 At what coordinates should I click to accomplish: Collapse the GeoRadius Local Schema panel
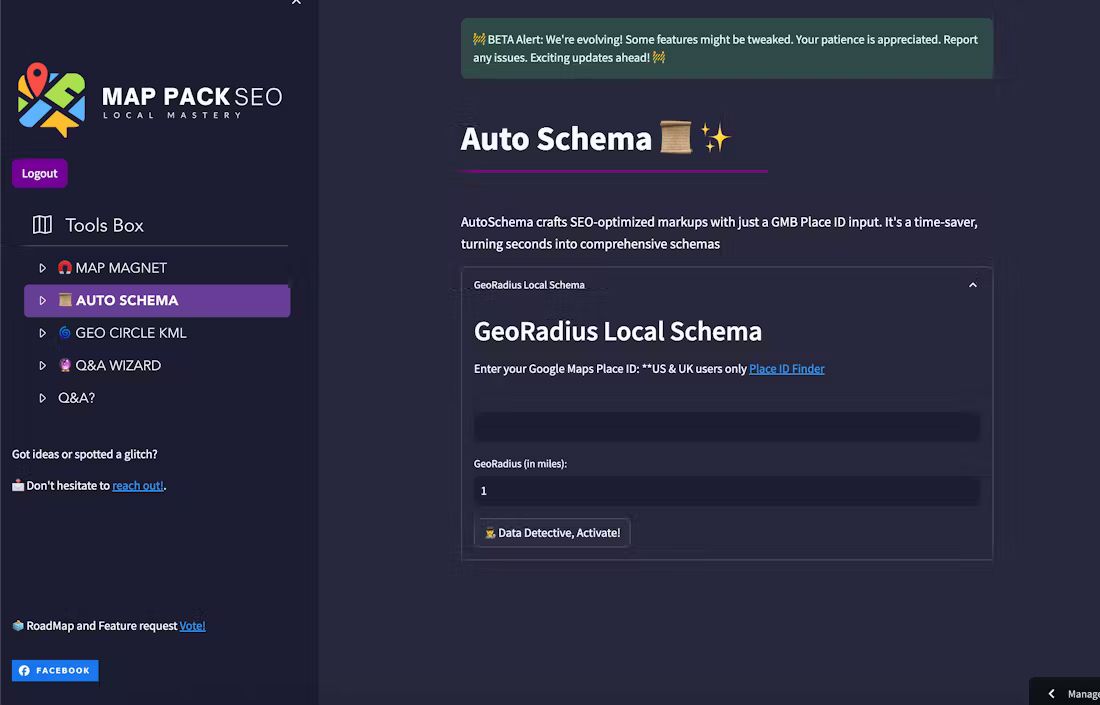click(972, 284)
